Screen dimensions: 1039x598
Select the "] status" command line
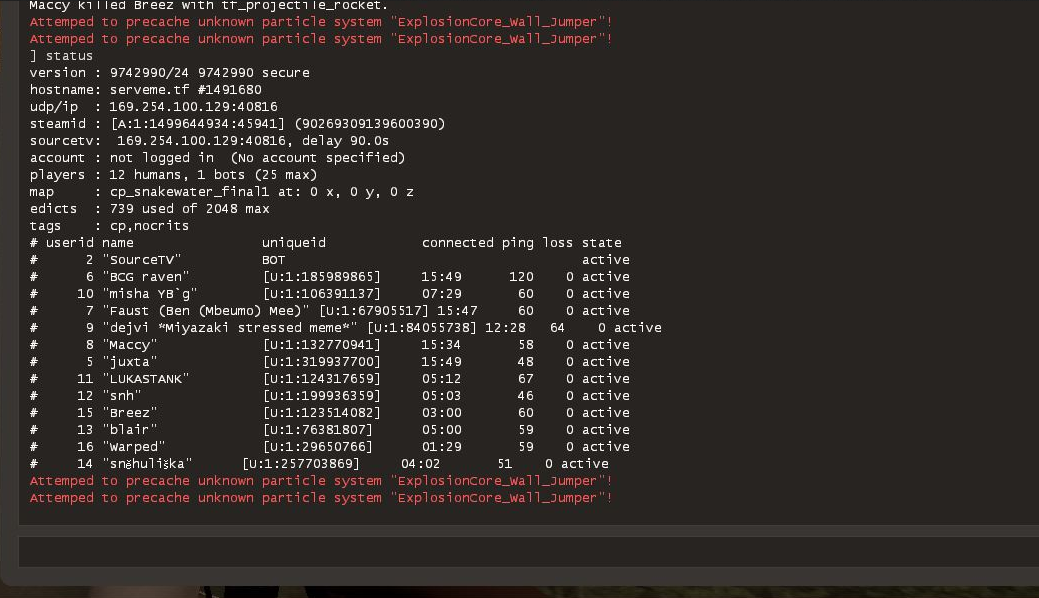coord(62,56)
